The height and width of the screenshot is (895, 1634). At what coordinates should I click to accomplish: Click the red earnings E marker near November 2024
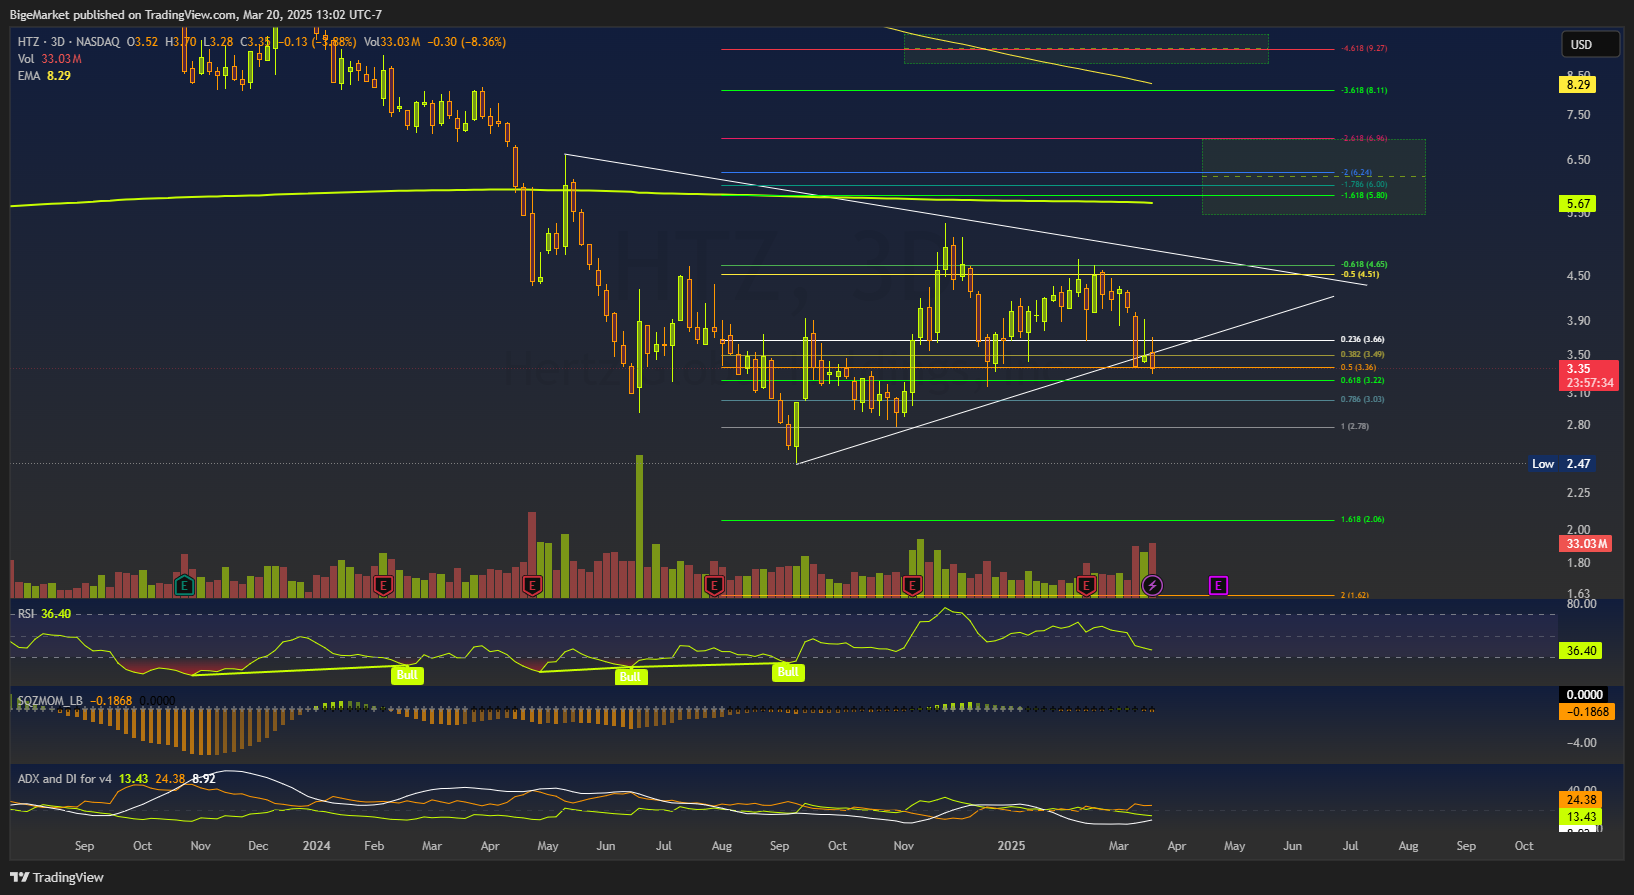tap(912, 586)
